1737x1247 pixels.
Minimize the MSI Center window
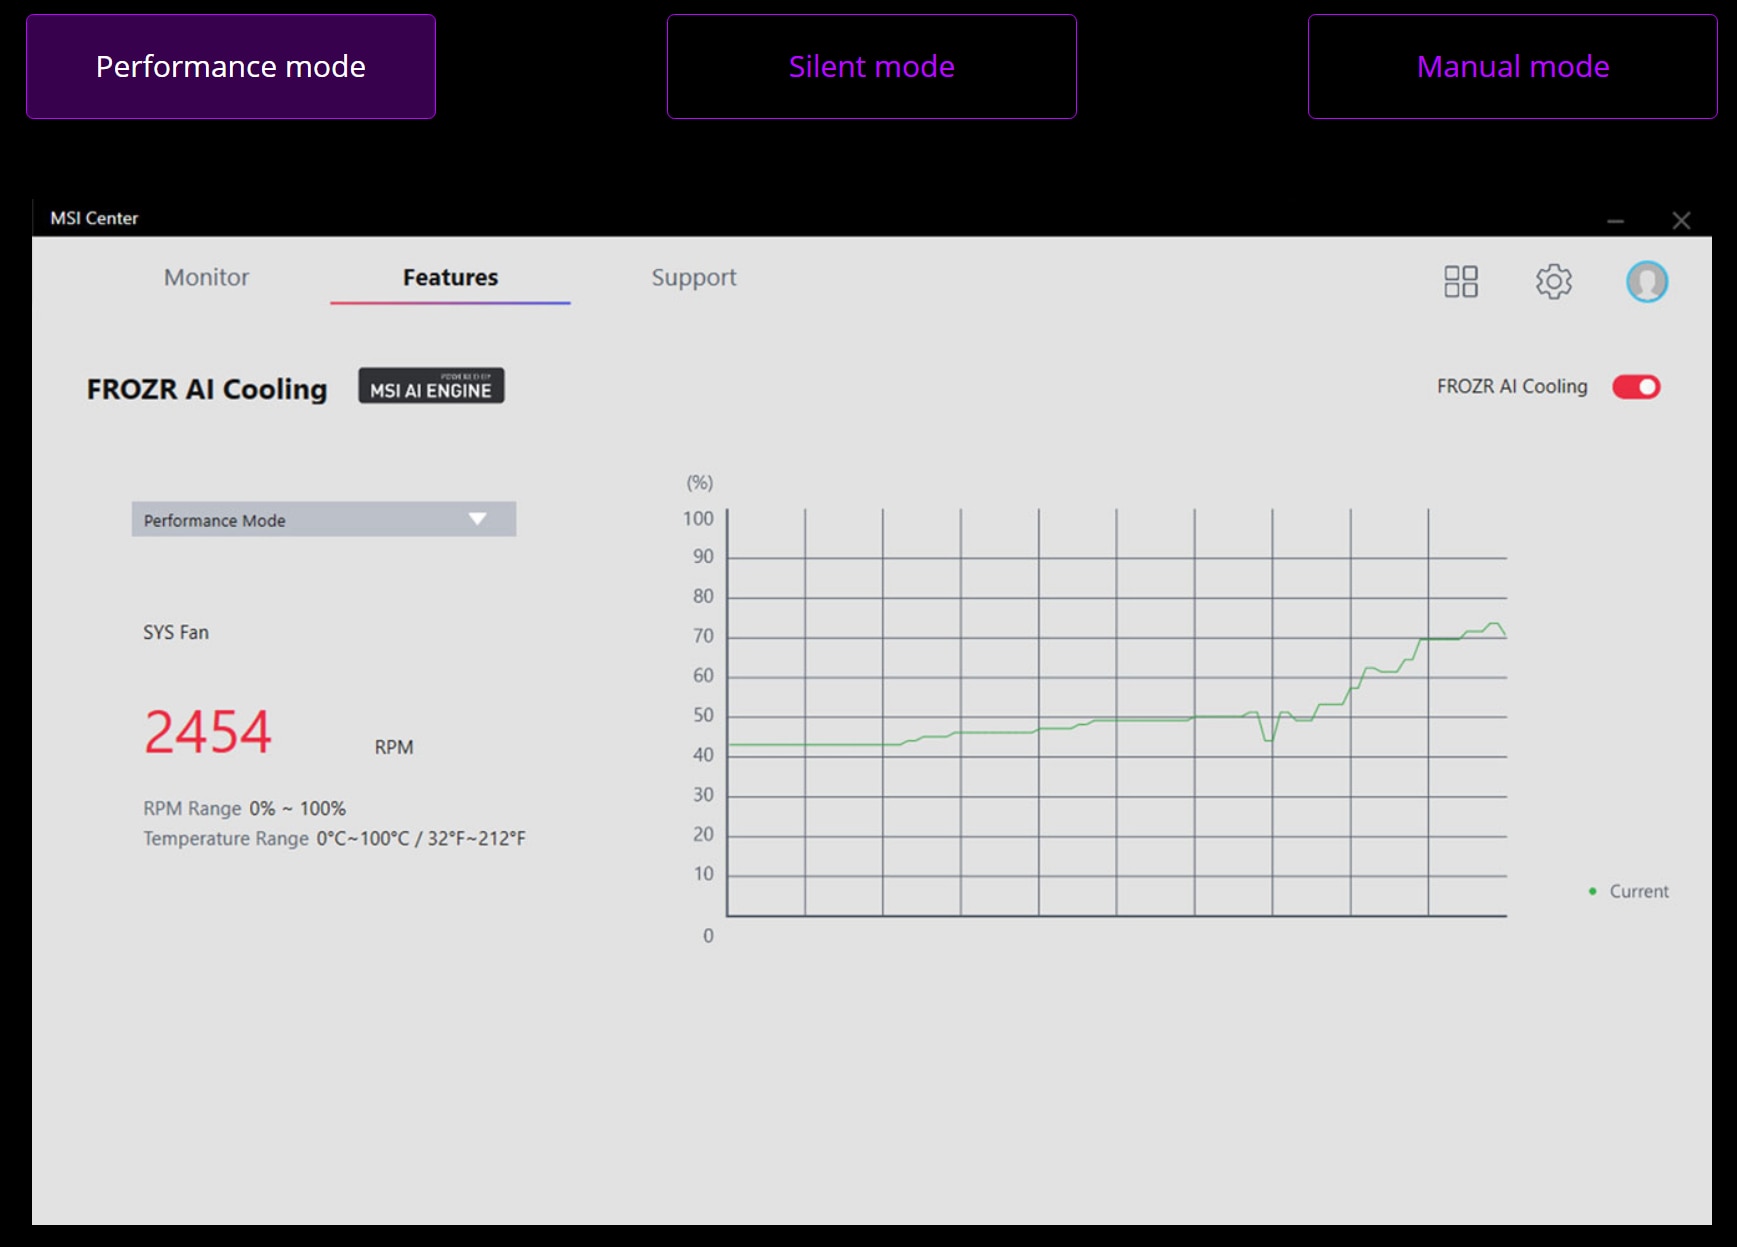[x=1615, y=220]
